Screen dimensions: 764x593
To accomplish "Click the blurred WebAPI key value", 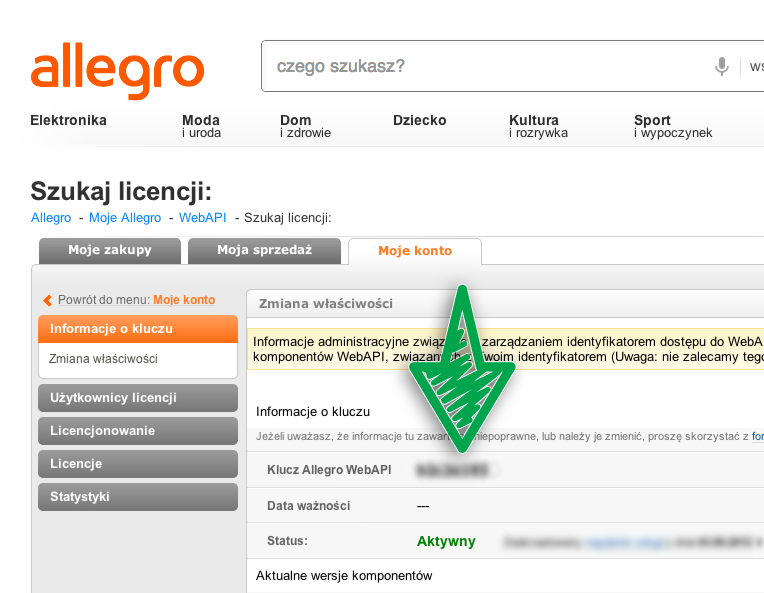I will (x=453, y=470).
